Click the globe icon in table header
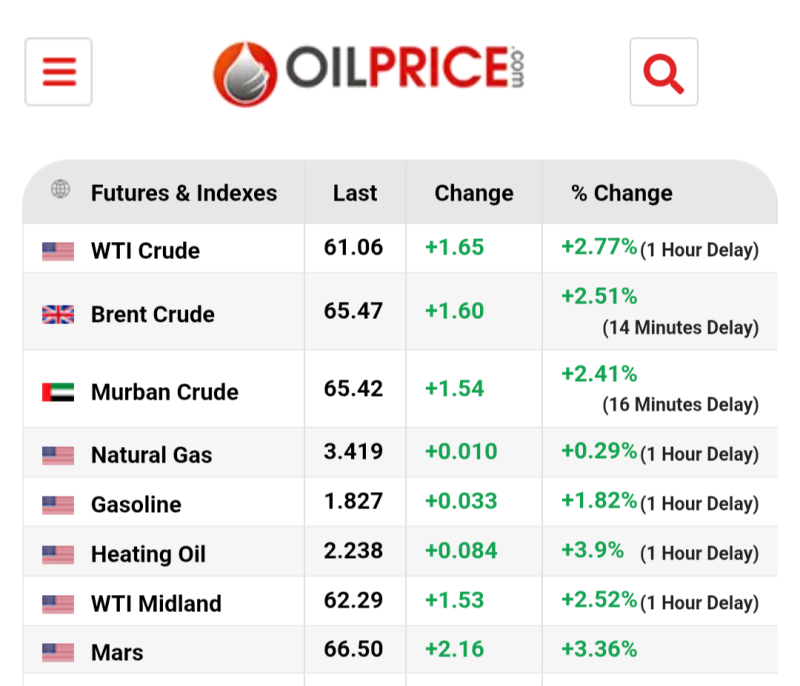Viewport: 800px width, 686px height. 61,190
